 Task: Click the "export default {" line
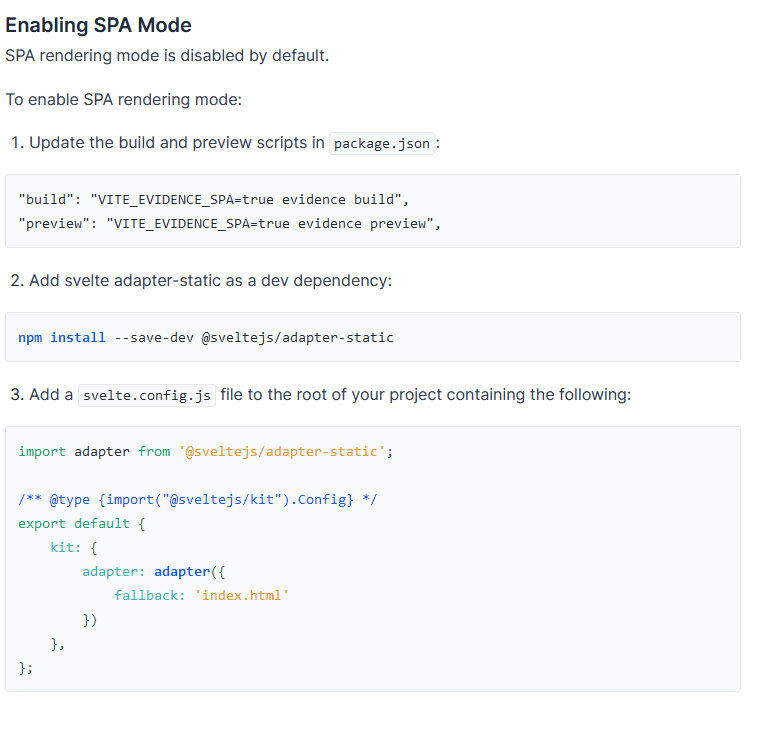(81, 523)
